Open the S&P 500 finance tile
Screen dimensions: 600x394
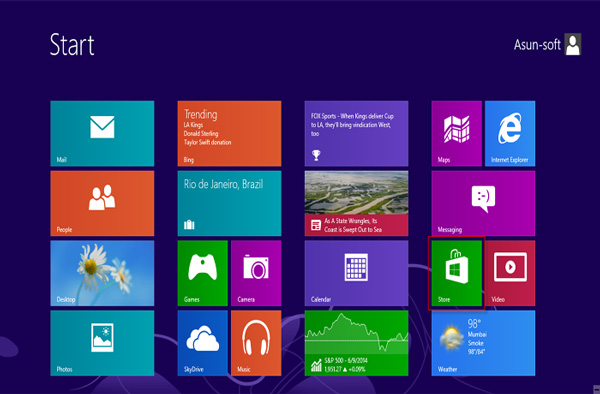click(x=356, y=343)
